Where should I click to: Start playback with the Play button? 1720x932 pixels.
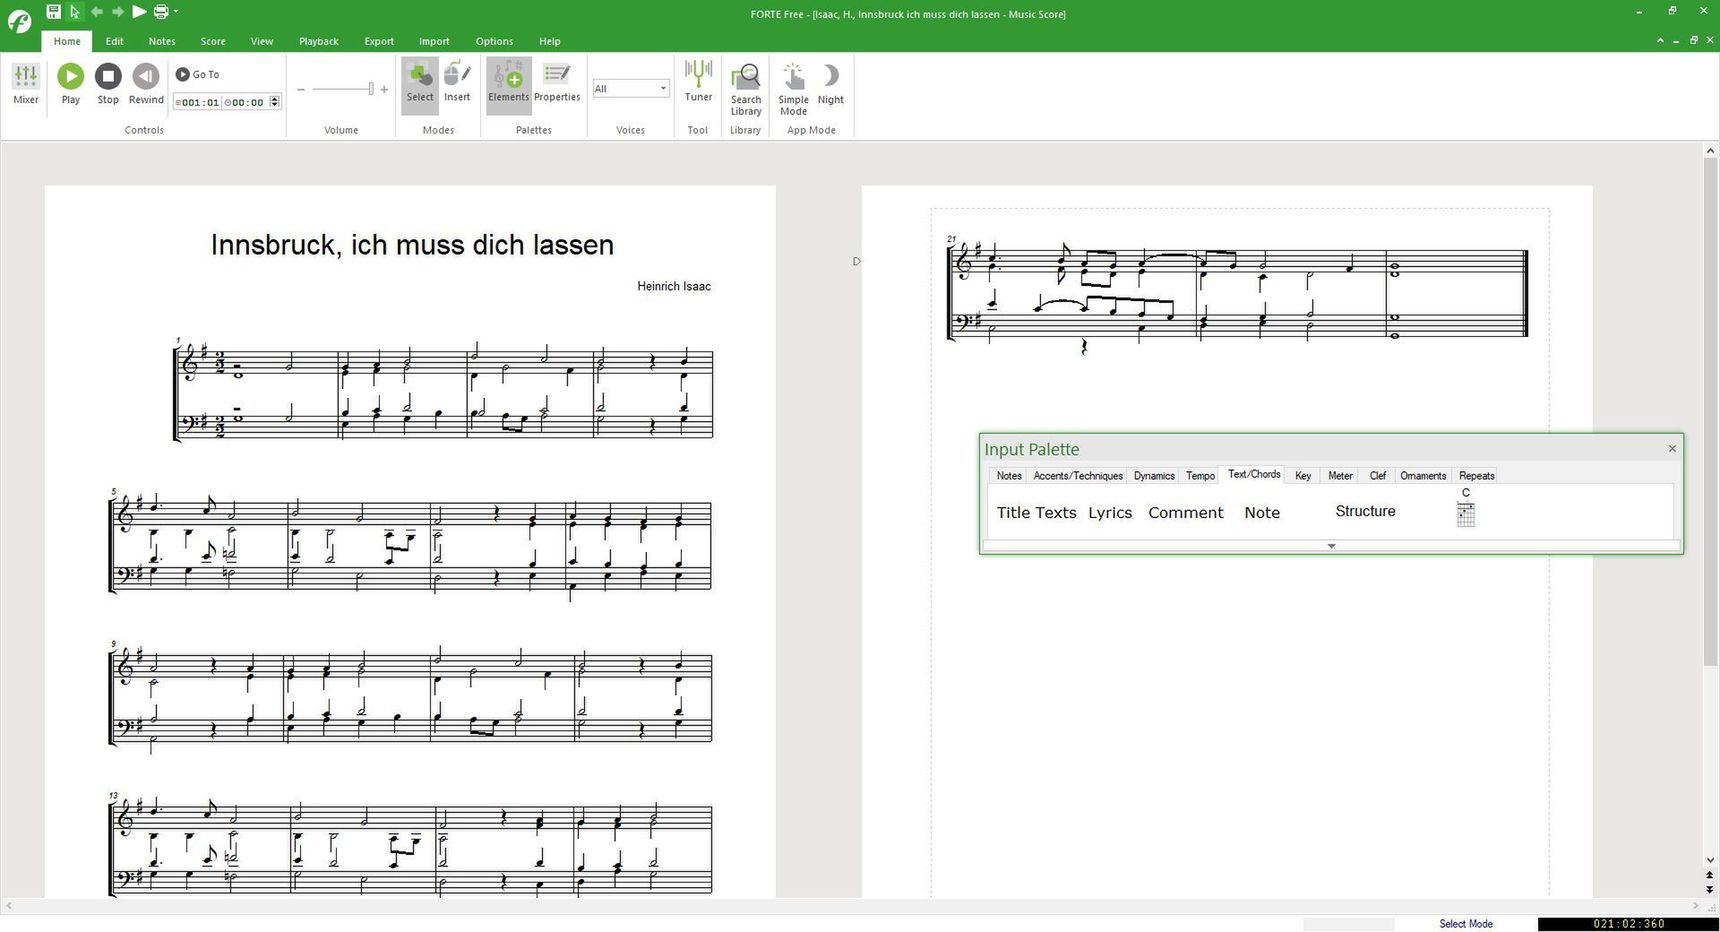click(70, 84)
